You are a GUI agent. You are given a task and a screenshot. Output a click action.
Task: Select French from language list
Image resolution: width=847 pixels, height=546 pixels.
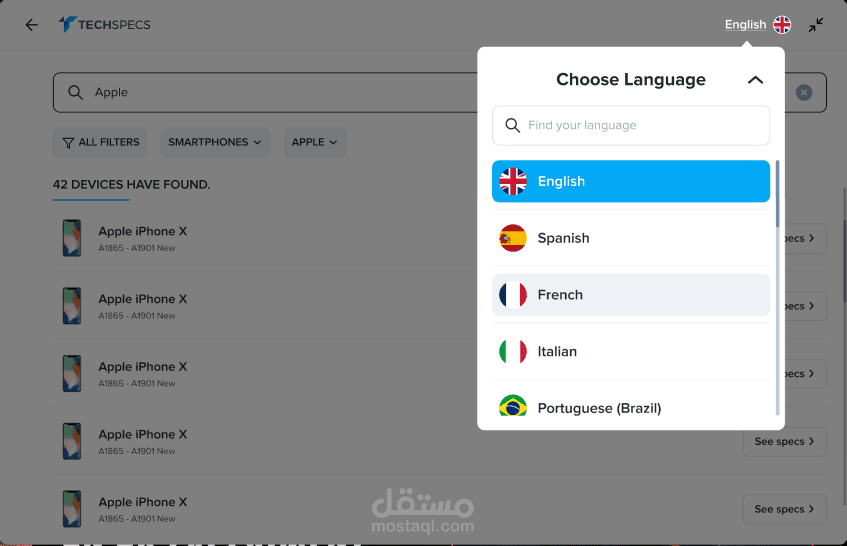630,295
